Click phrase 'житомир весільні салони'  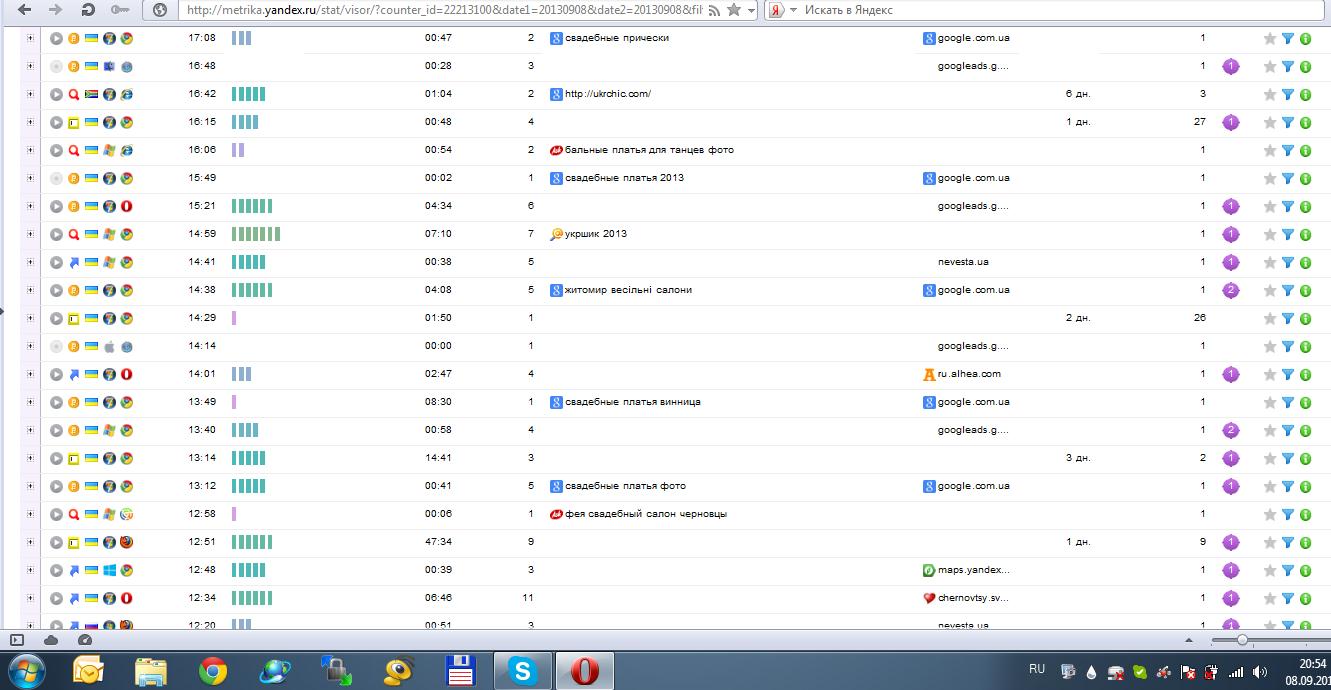(x=628, y=290)
